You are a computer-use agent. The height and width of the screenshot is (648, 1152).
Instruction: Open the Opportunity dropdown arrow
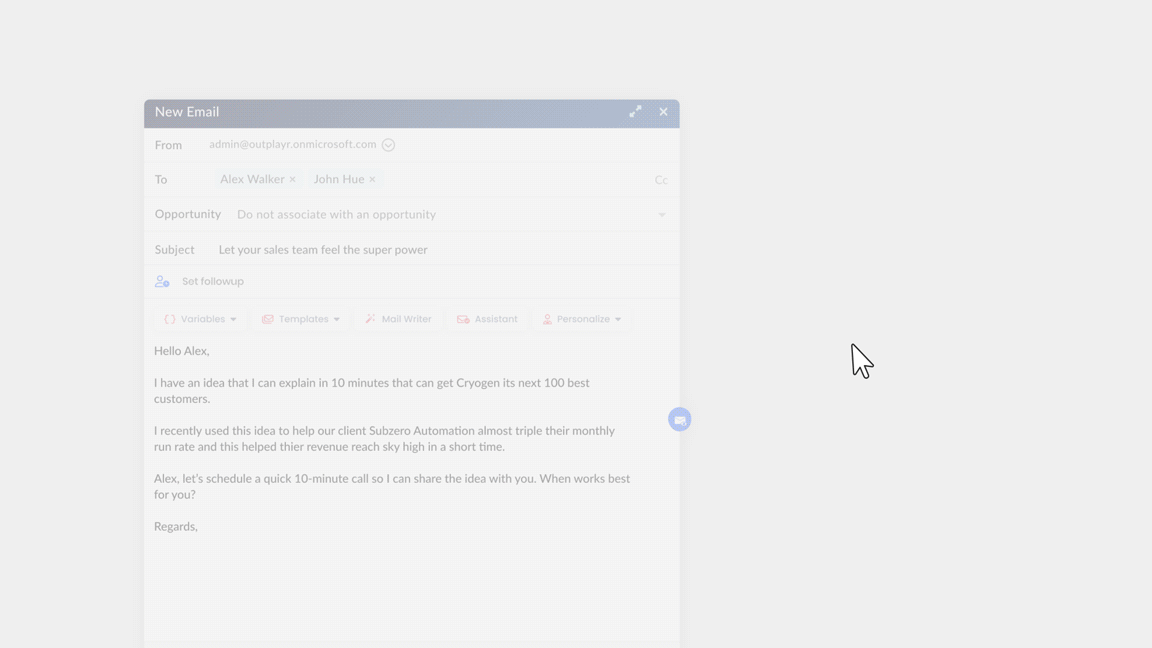point(662,215)
